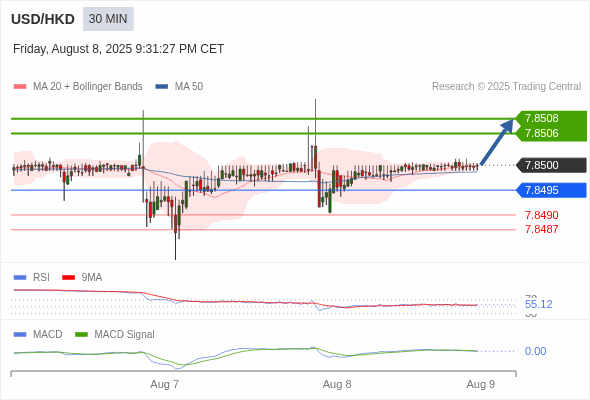This screenshot has height=400, width=590.
Task: Click the MA 50 legend label
Action: [x=189, y=87]
